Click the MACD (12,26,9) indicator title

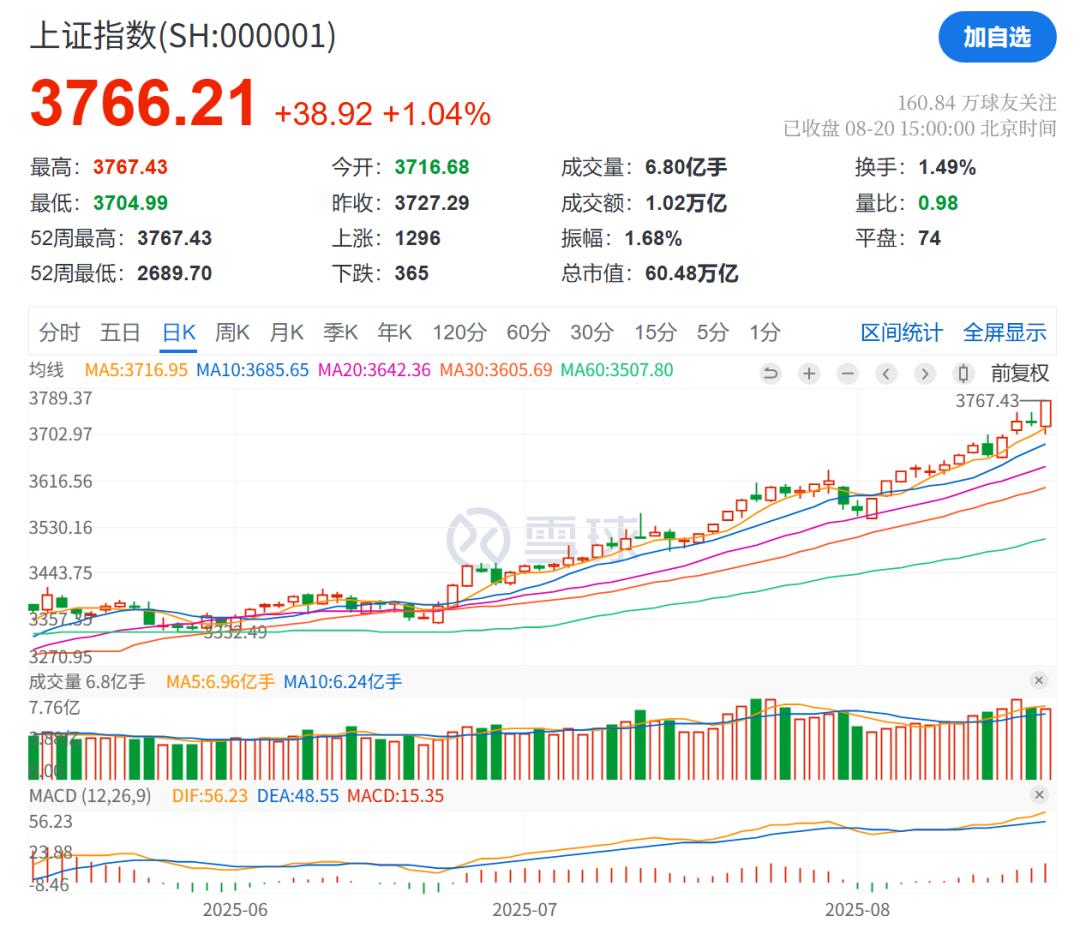click(90, 796)
